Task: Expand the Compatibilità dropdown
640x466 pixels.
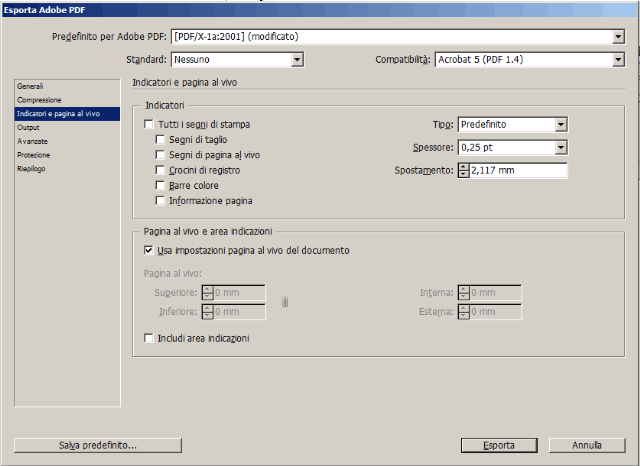Action: (x=530, y=60)
